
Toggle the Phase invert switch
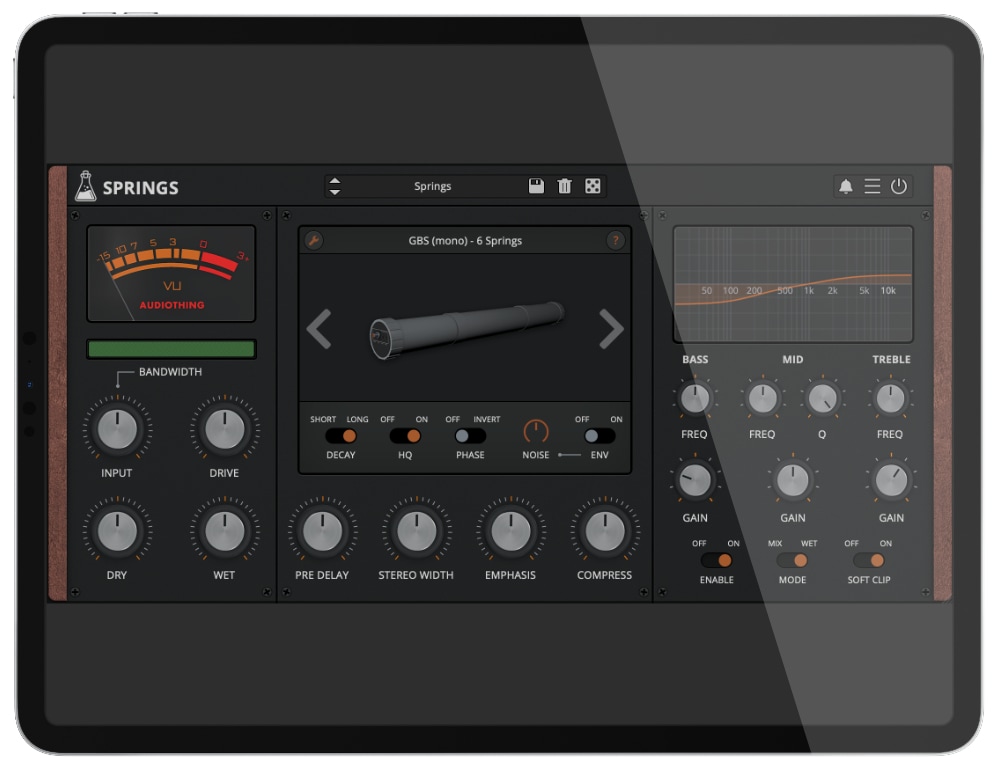coord(470,436)
